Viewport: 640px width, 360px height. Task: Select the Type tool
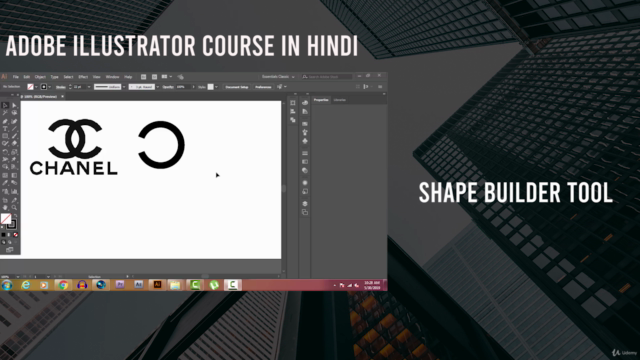(x=5, y=129)
